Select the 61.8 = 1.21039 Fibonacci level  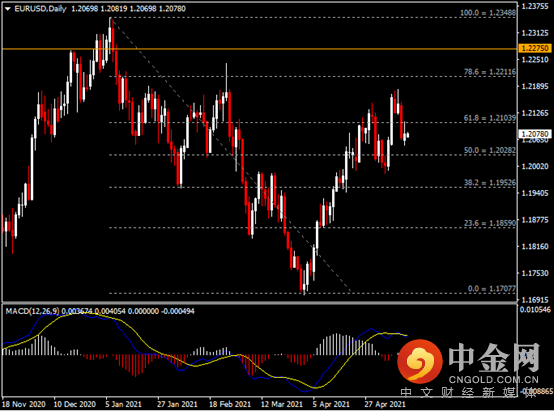coord(490,118)
